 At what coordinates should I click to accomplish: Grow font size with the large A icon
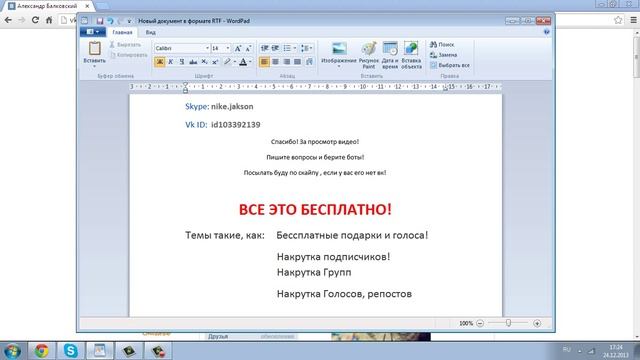point(238,48)
